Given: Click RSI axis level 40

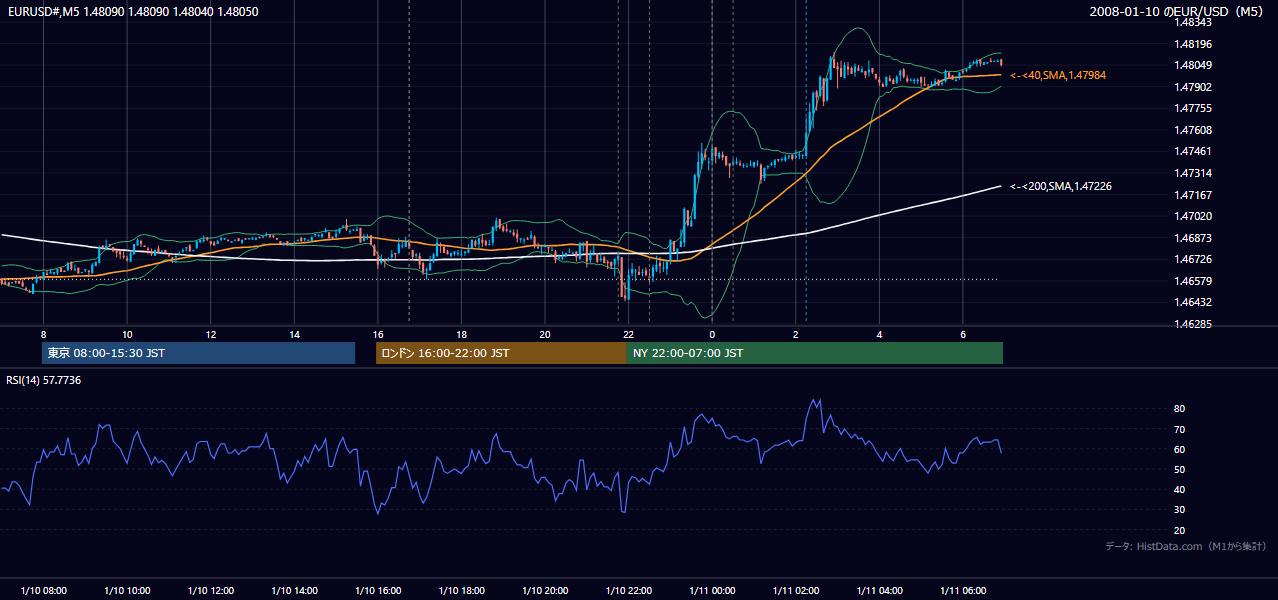Looking at the screenshot, I should tap(1180, 490).
